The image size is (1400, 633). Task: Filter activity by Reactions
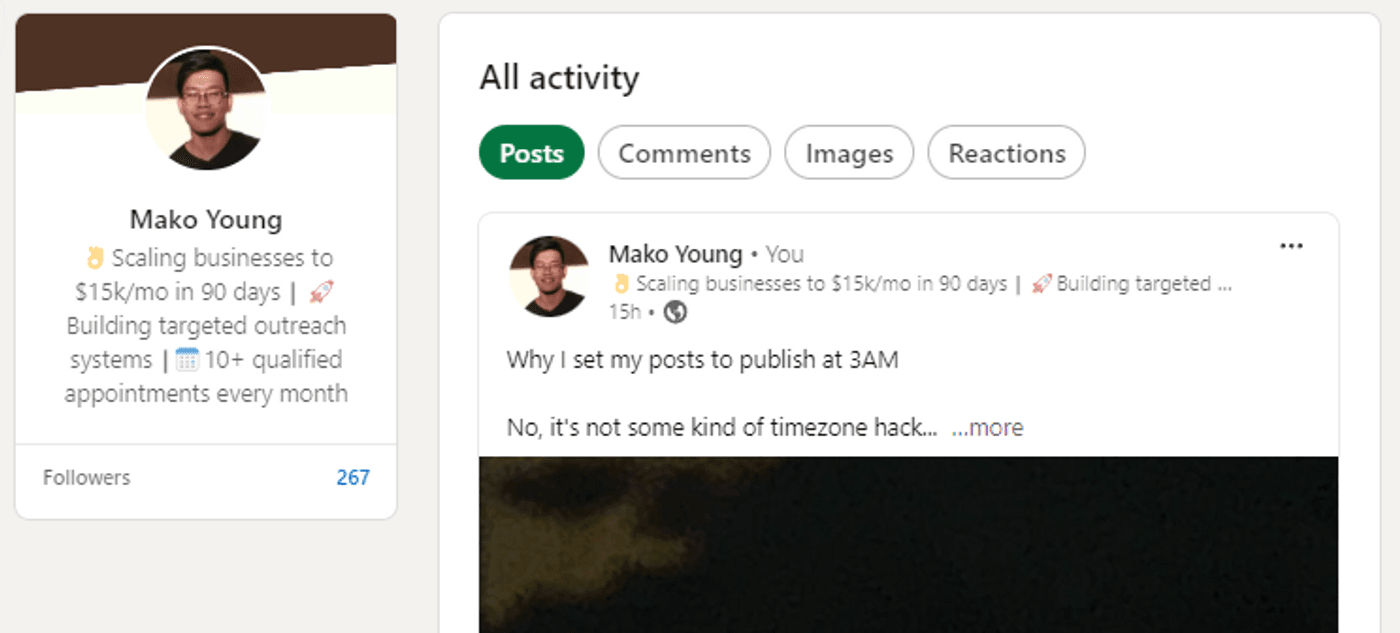pyautogui.click(x=1006, y=153)
